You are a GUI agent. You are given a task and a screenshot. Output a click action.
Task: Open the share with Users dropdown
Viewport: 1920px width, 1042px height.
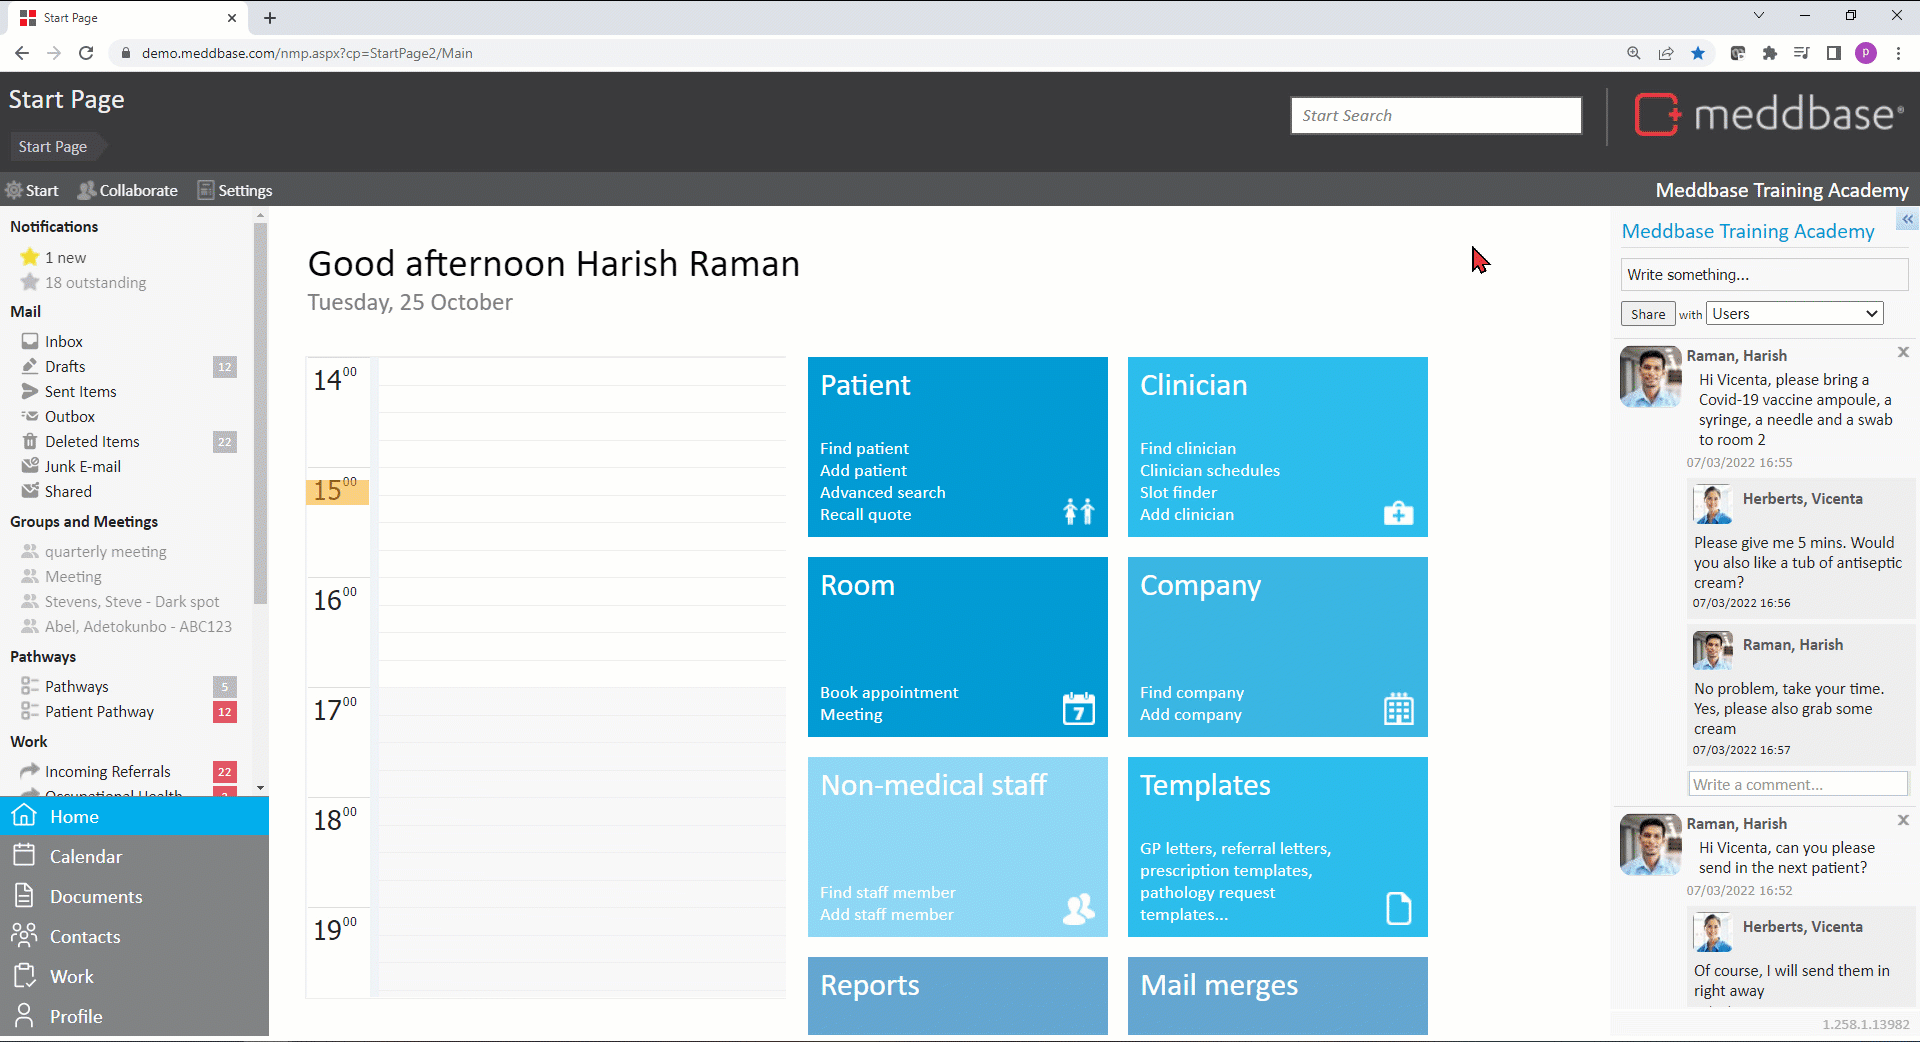click(x=1794, y=314)
